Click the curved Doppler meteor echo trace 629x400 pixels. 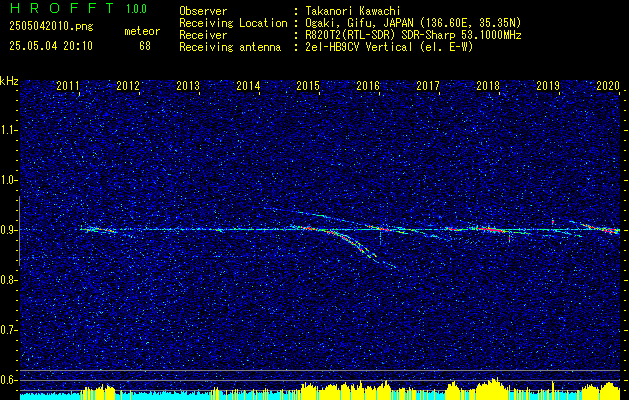click(349, 240)
